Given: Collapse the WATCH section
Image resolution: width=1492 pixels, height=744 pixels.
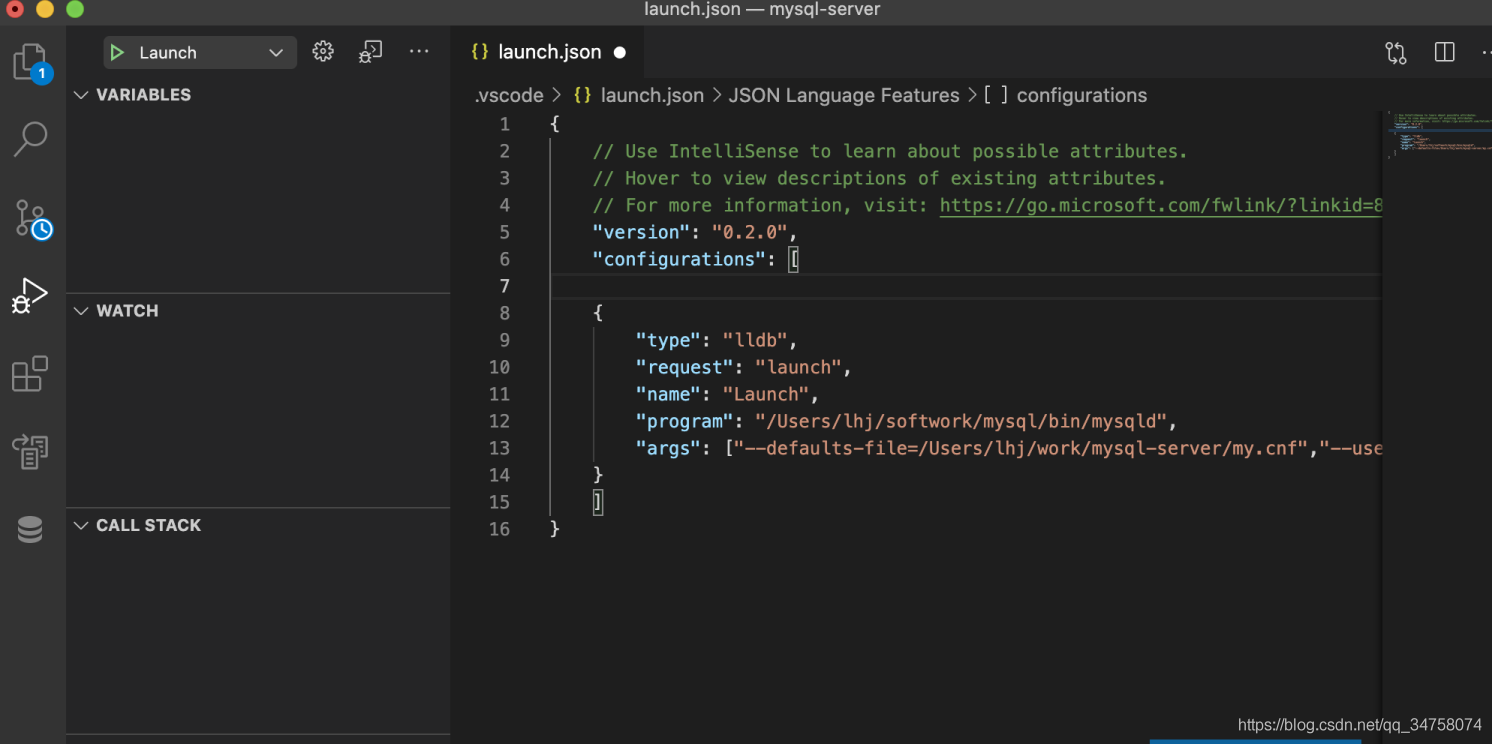Looking at the screenshot, I should 127,311.
